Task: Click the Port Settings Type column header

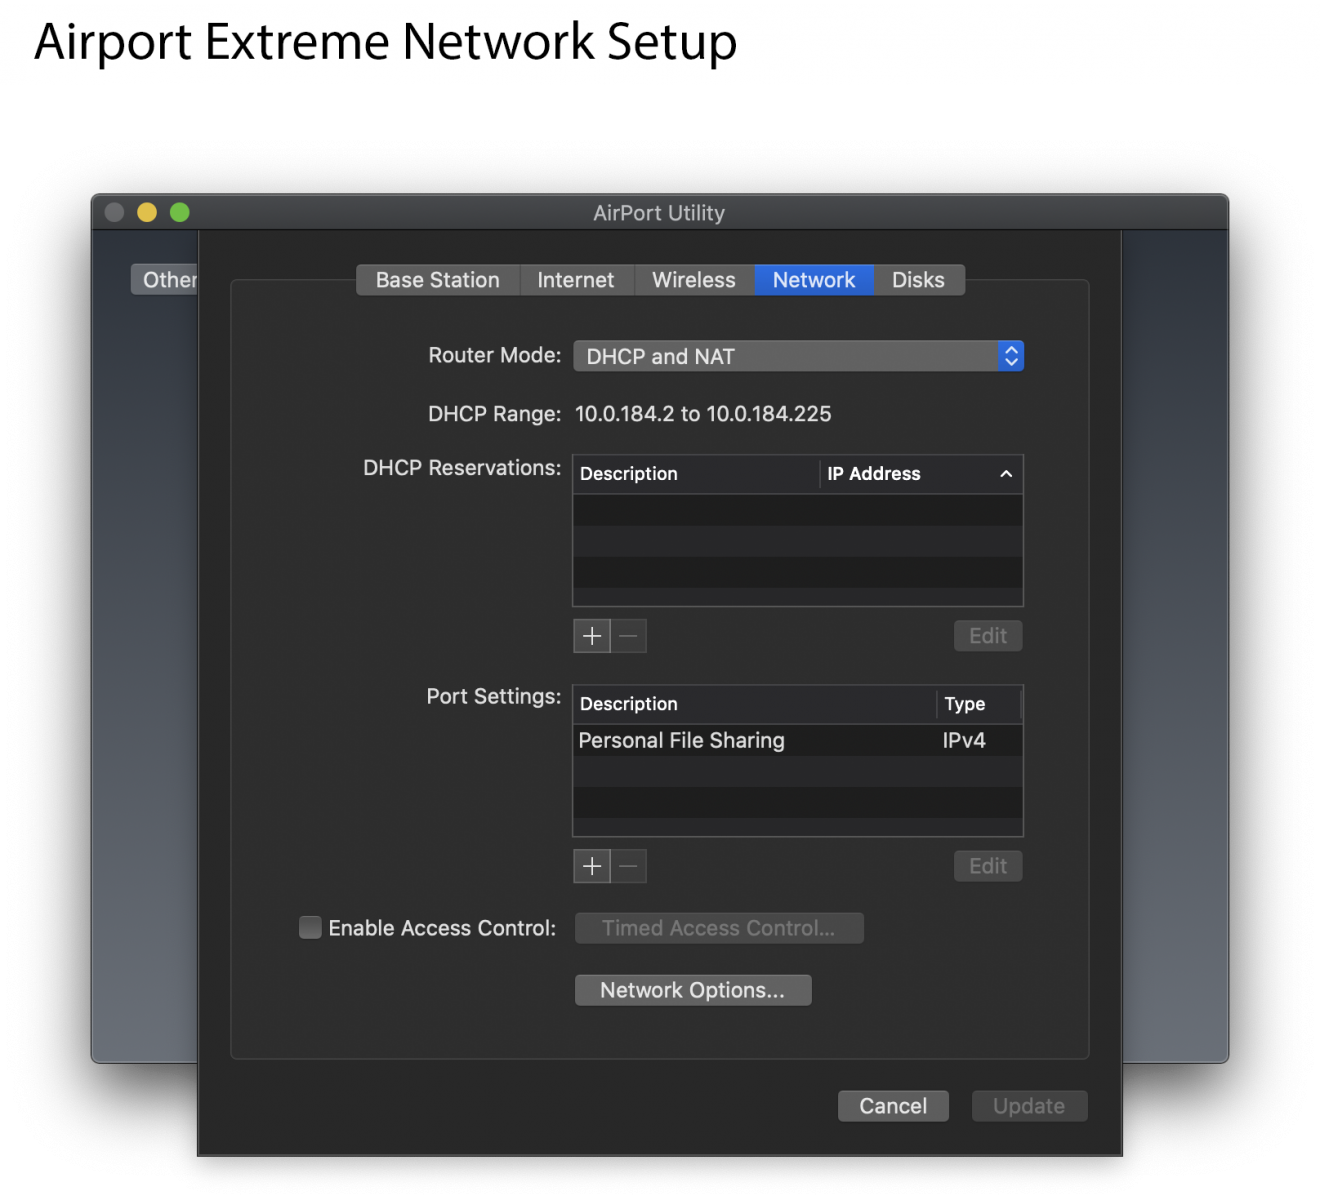Action: pyautogui.click(x=979, y=704)
